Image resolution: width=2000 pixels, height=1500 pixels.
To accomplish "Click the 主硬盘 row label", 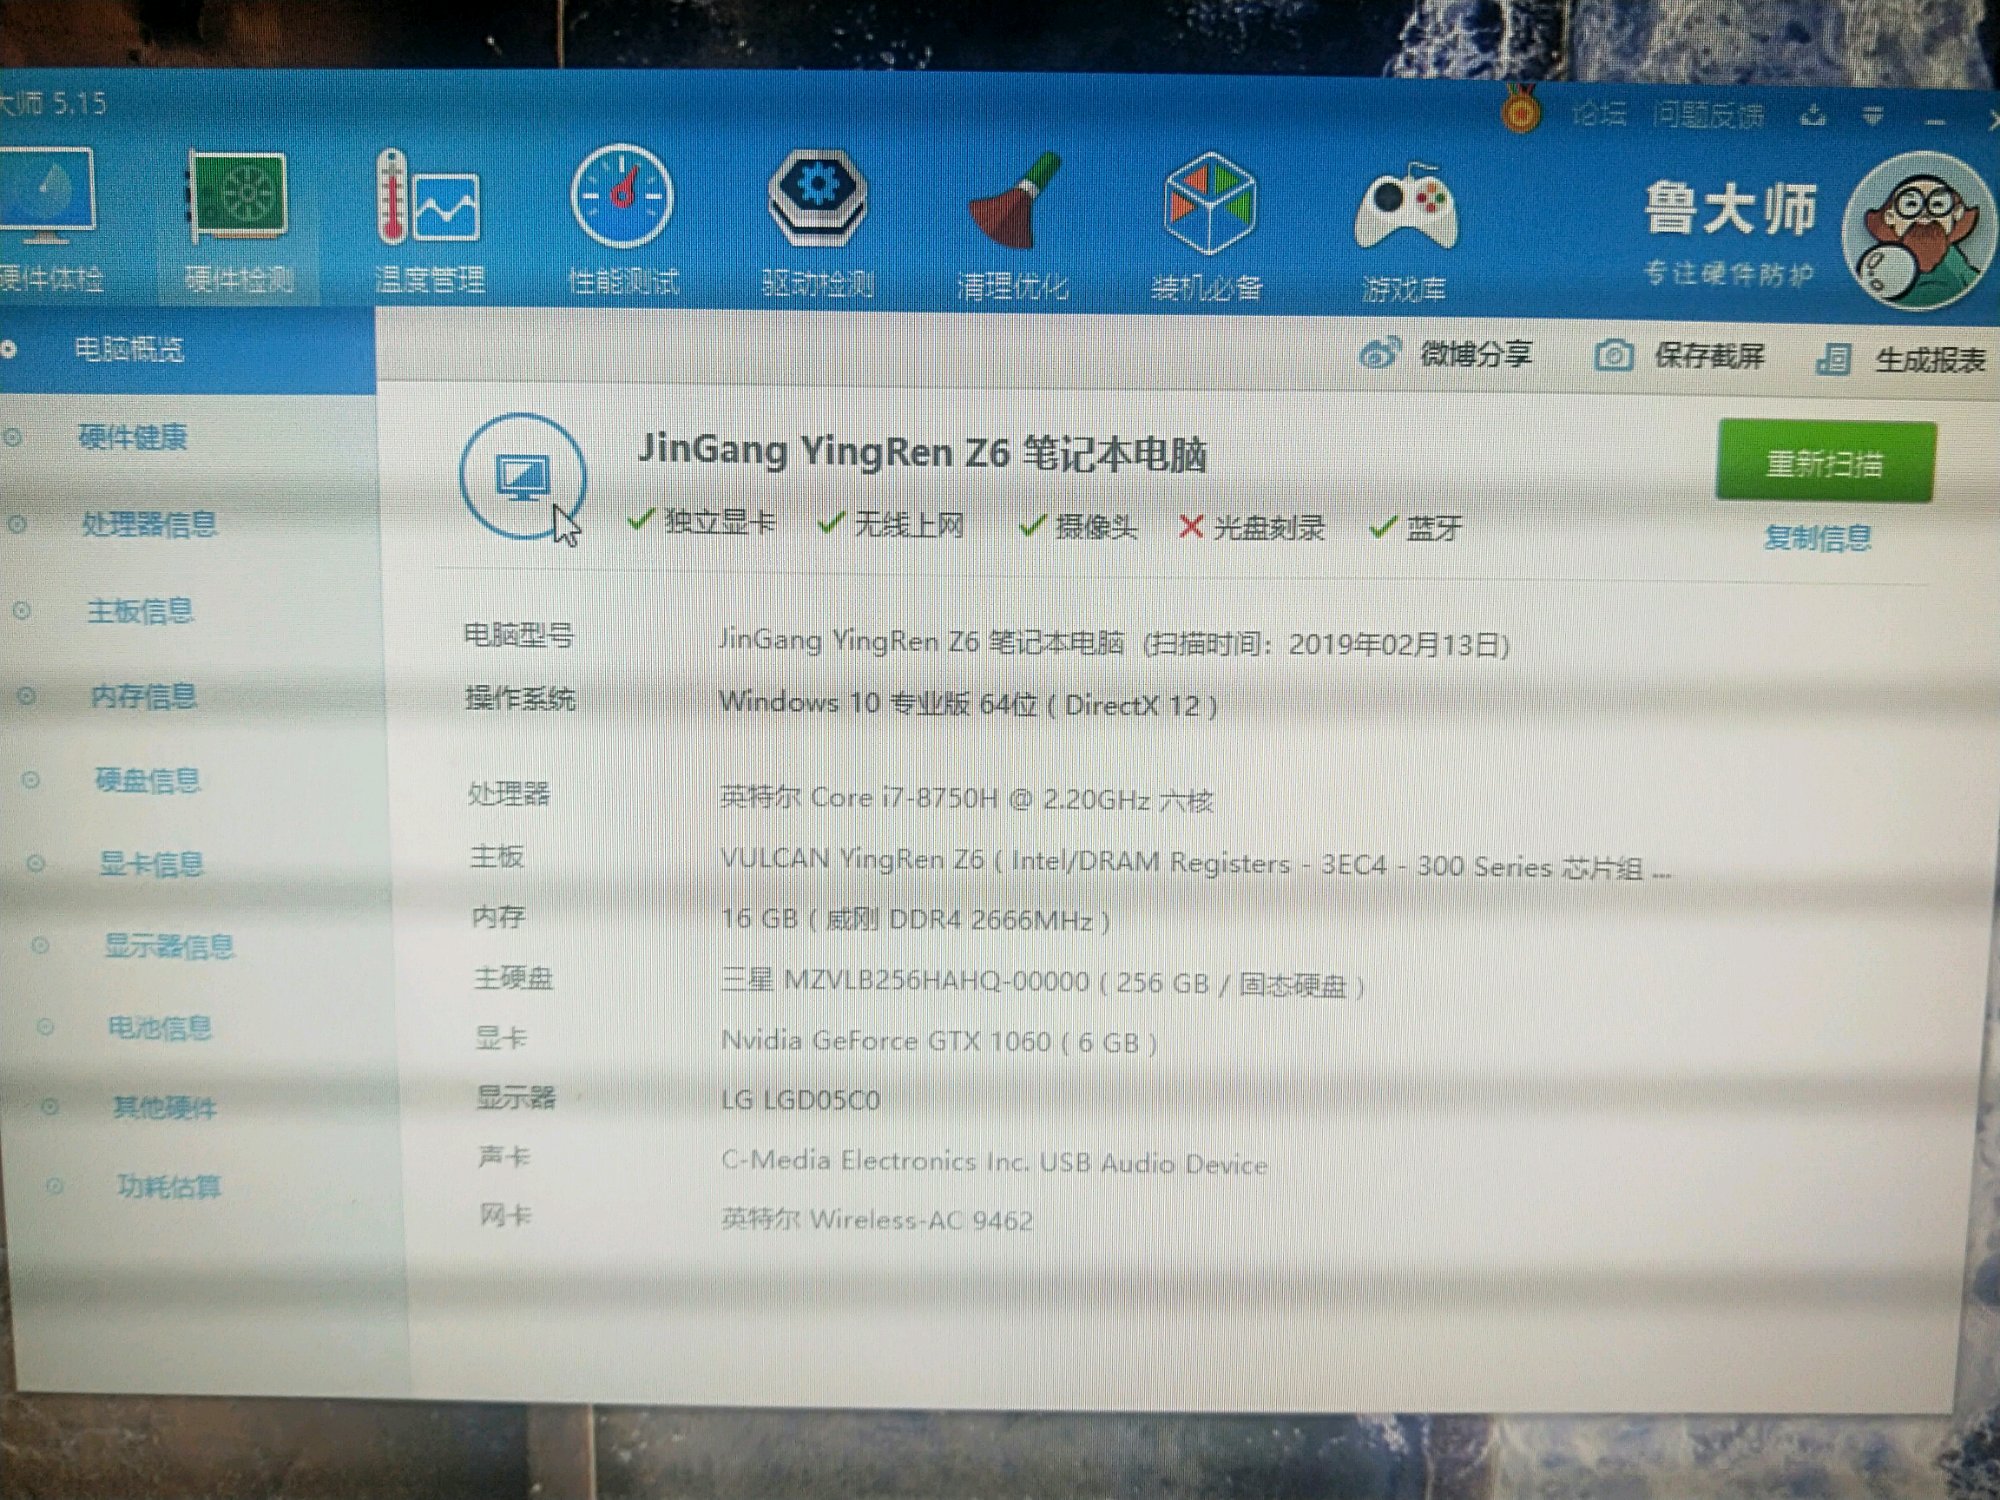I will (x=513, y=978).
